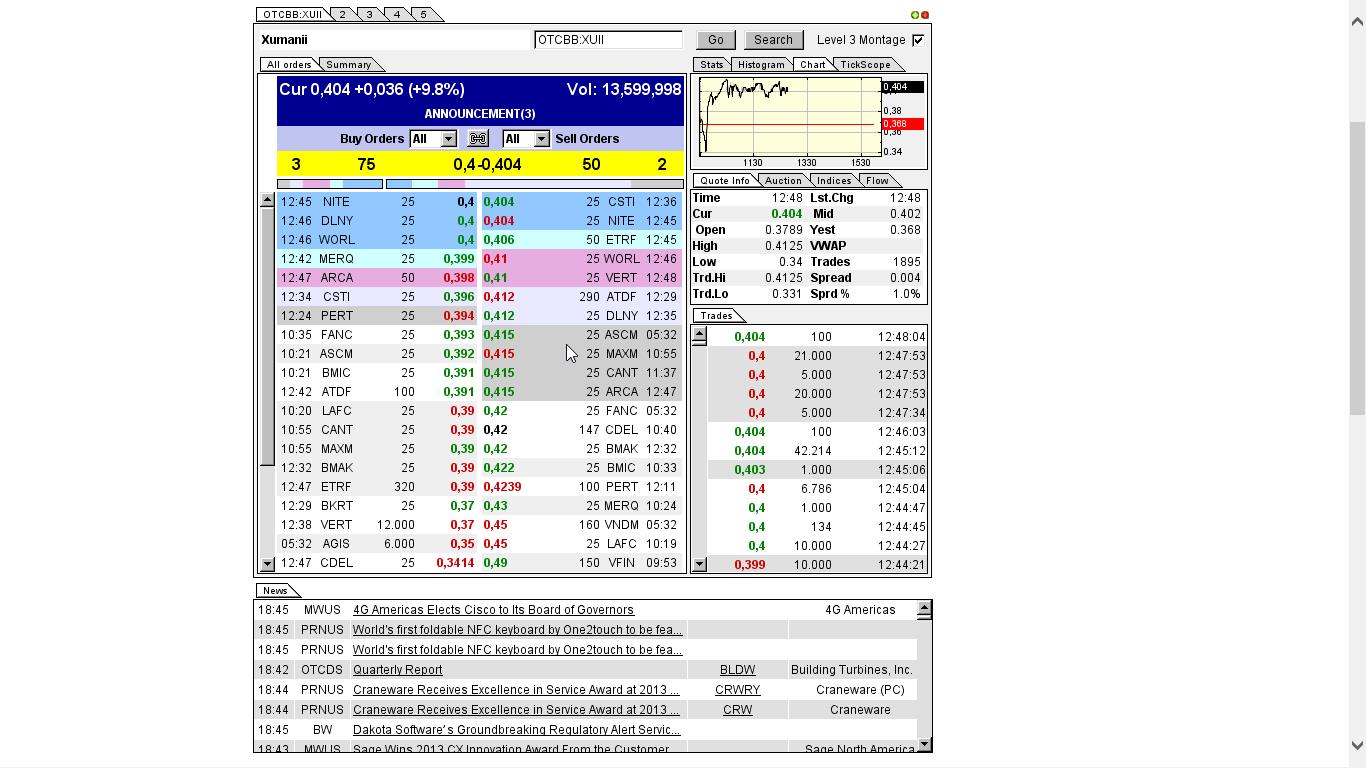
Task: Click the green circle icon at window top-right
Action: (914, 15)
